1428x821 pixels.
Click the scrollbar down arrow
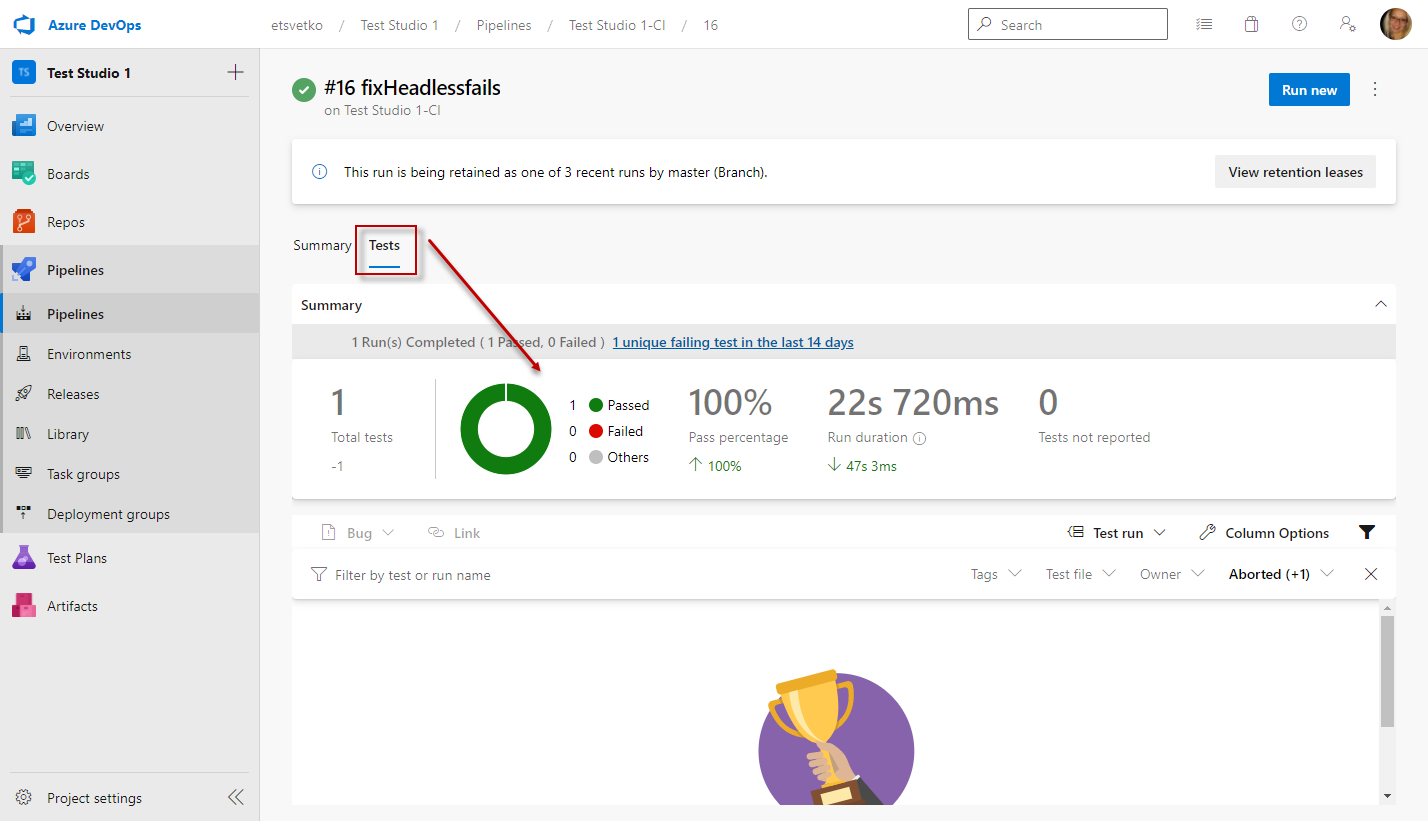[x=1387, y=795]
